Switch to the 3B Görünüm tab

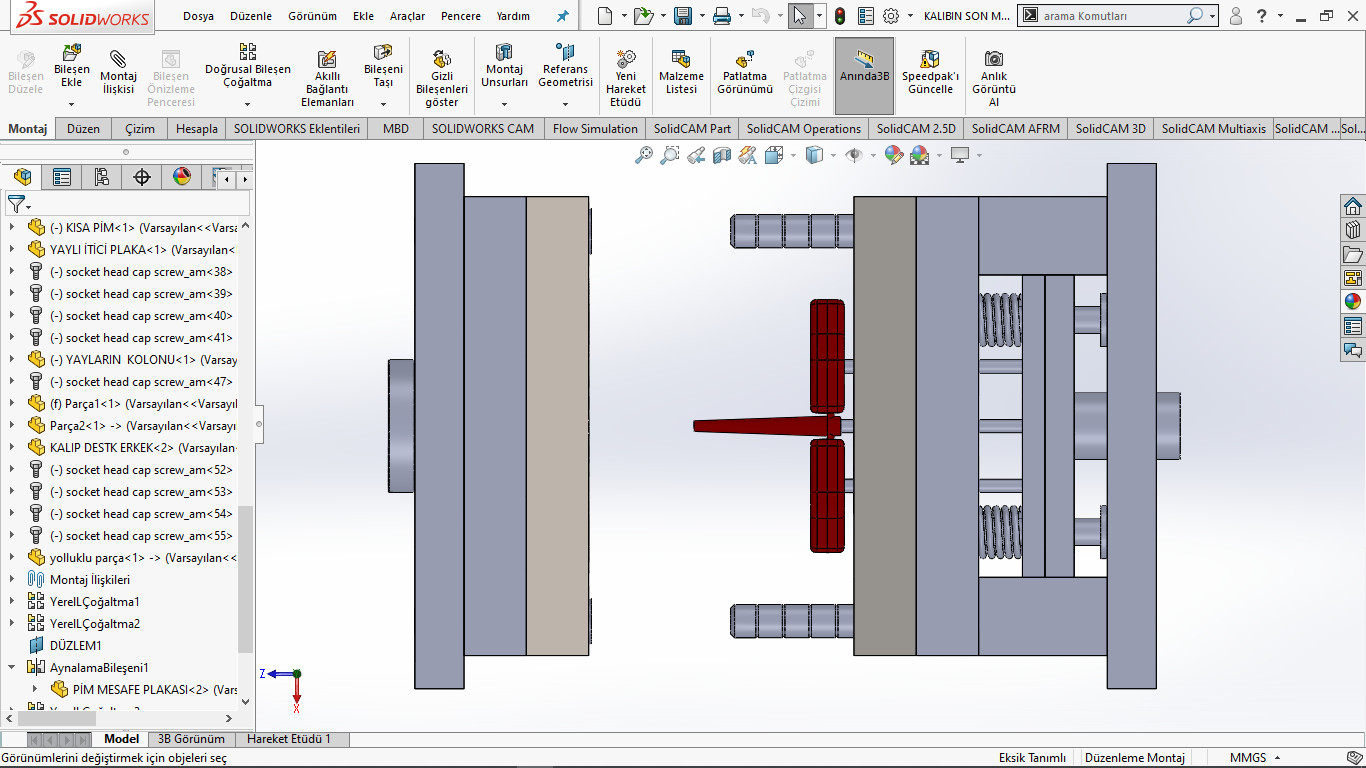(x=191, y=739)
